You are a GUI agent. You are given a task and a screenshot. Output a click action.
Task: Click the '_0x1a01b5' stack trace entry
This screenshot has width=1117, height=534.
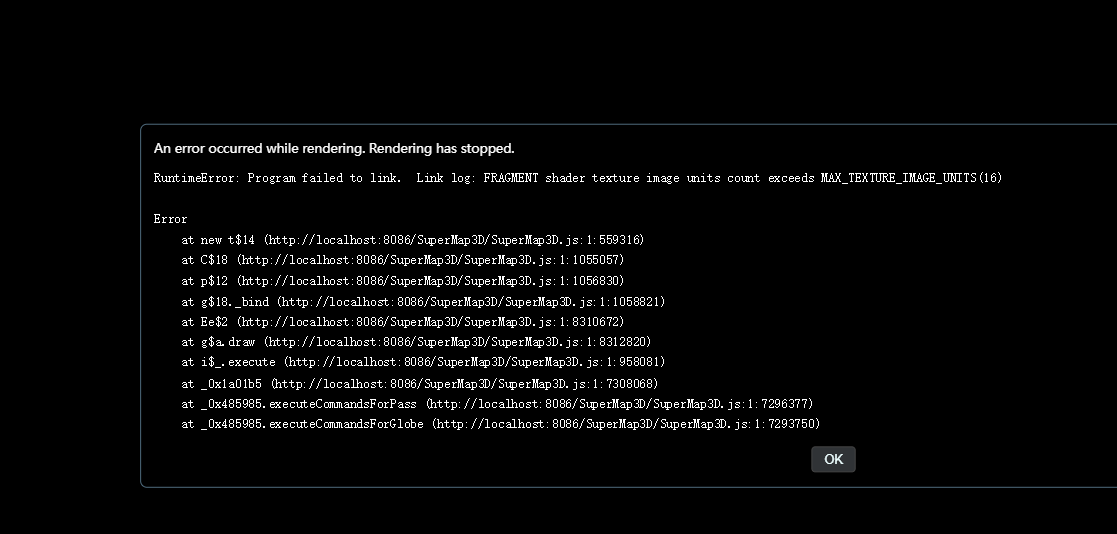[231, 384]
